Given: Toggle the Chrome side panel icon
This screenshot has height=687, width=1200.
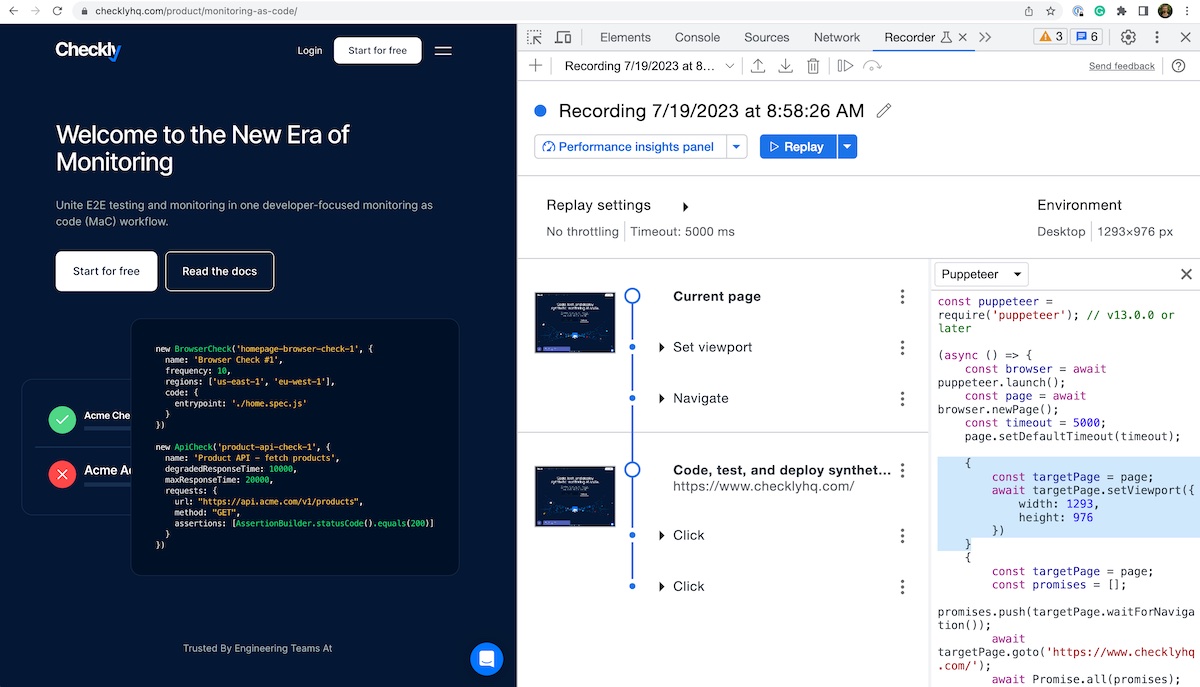Looking at the screenshot, I should (x=1143, y=11).
